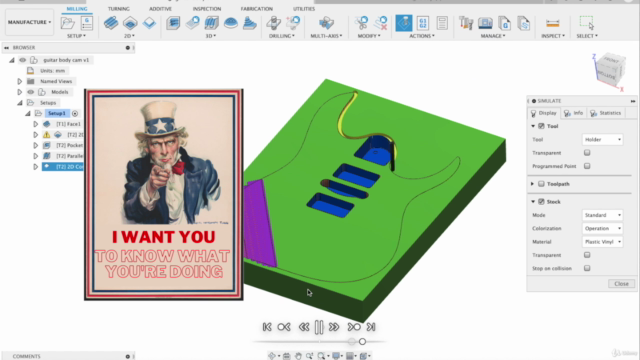The image size is (640, 360).
Task: Open the MANUFACTURE workspace dropdown
Action: click(29, 22)
